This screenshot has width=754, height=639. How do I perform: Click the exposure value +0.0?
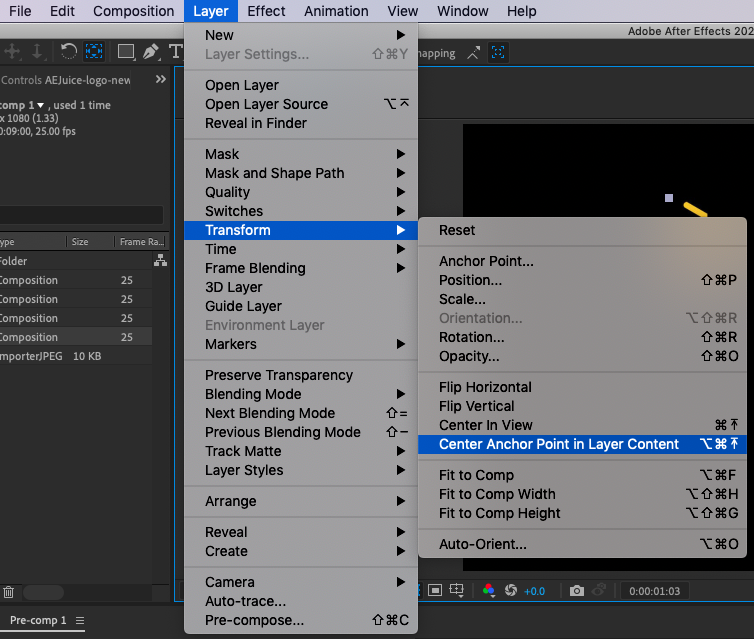point(535,591)
